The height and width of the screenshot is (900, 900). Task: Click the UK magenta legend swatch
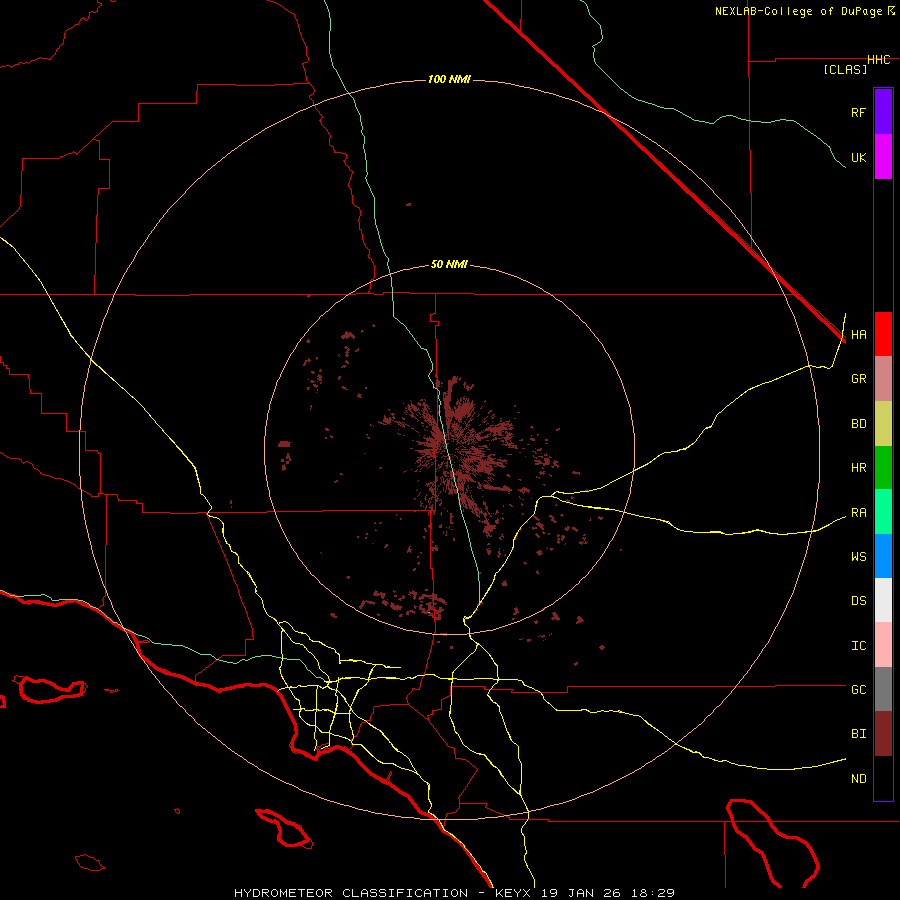[883, 157]
